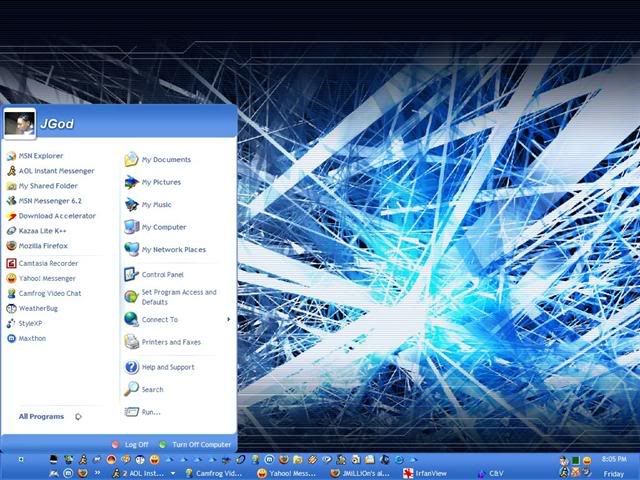Open Camtasia Recorder

coord(42,263)
